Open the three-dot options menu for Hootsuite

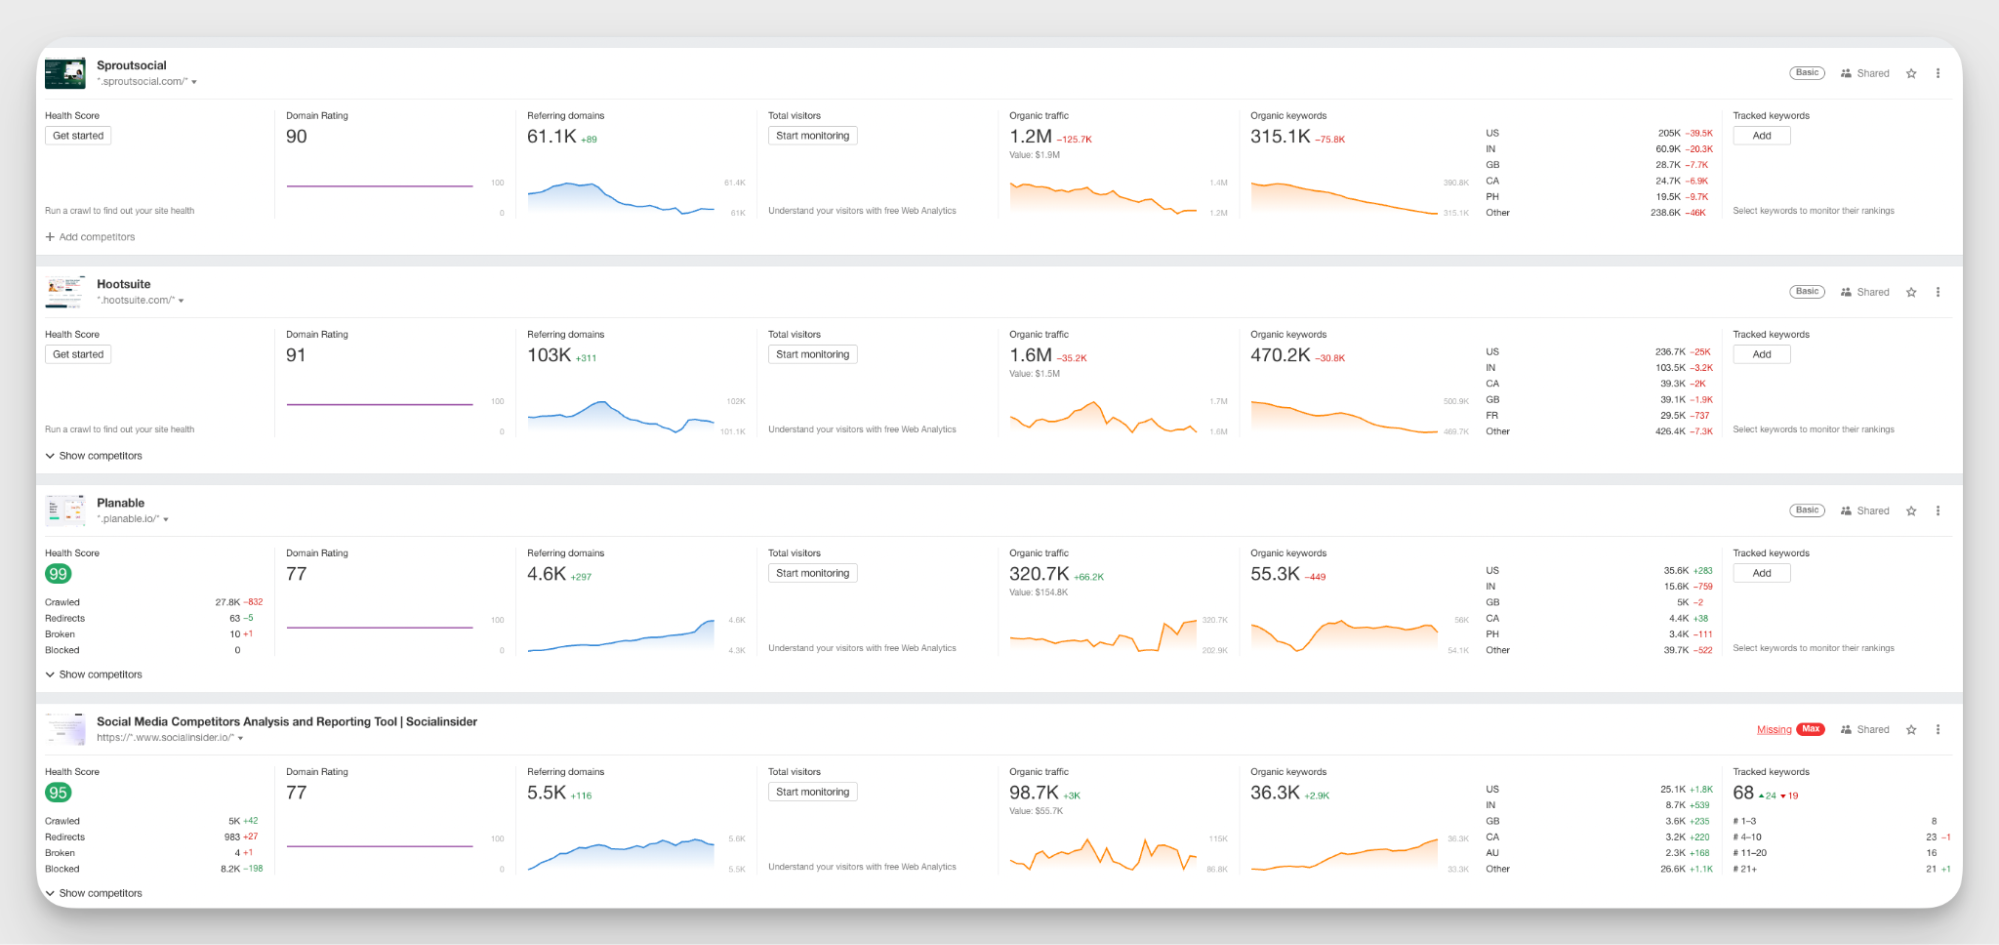1938,291
